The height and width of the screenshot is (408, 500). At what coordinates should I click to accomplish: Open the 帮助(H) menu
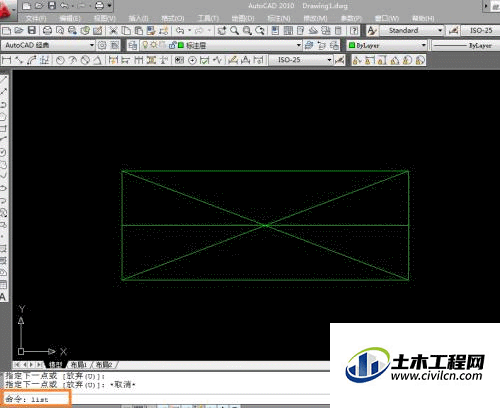(423, 18)
